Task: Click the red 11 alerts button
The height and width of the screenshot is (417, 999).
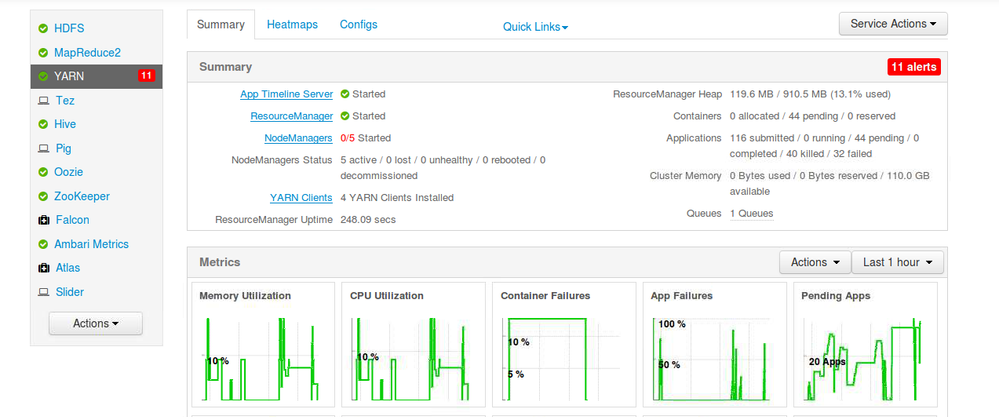Action: point(914,67)
